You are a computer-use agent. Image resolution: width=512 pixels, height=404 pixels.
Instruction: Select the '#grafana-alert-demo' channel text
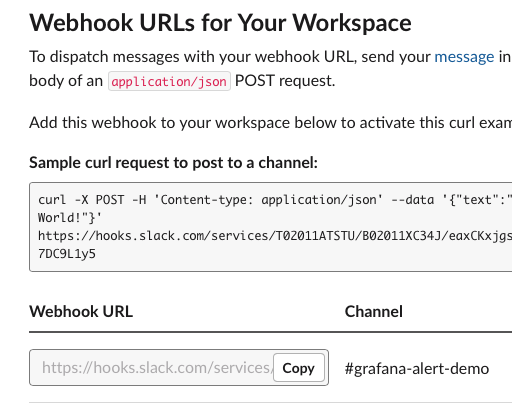[x=417, y=369]
